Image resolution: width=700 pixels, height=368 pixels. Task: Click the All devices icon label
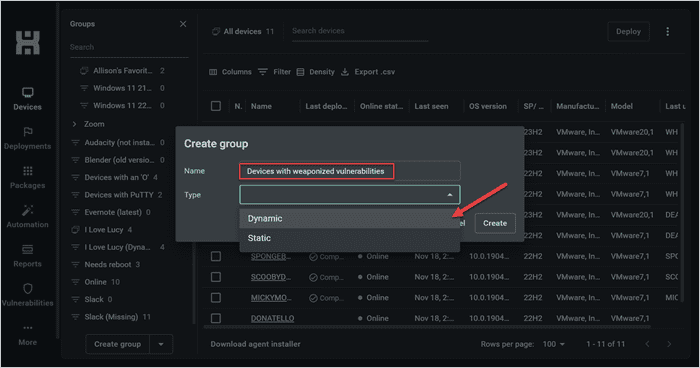tap(242, 31)
